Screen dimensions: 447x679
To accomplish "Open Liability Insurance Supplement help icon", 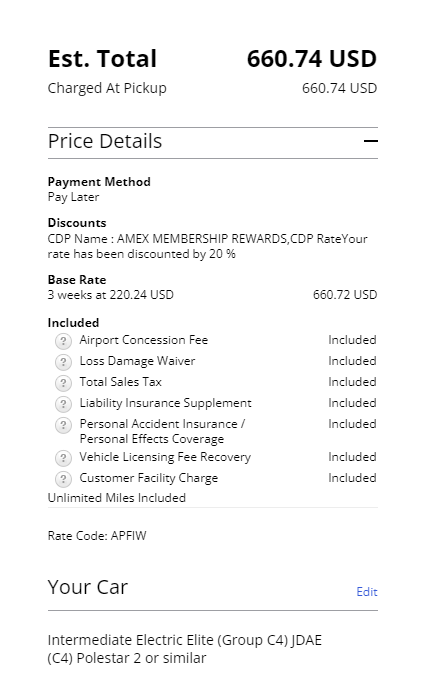I will (x=63, y=404).
